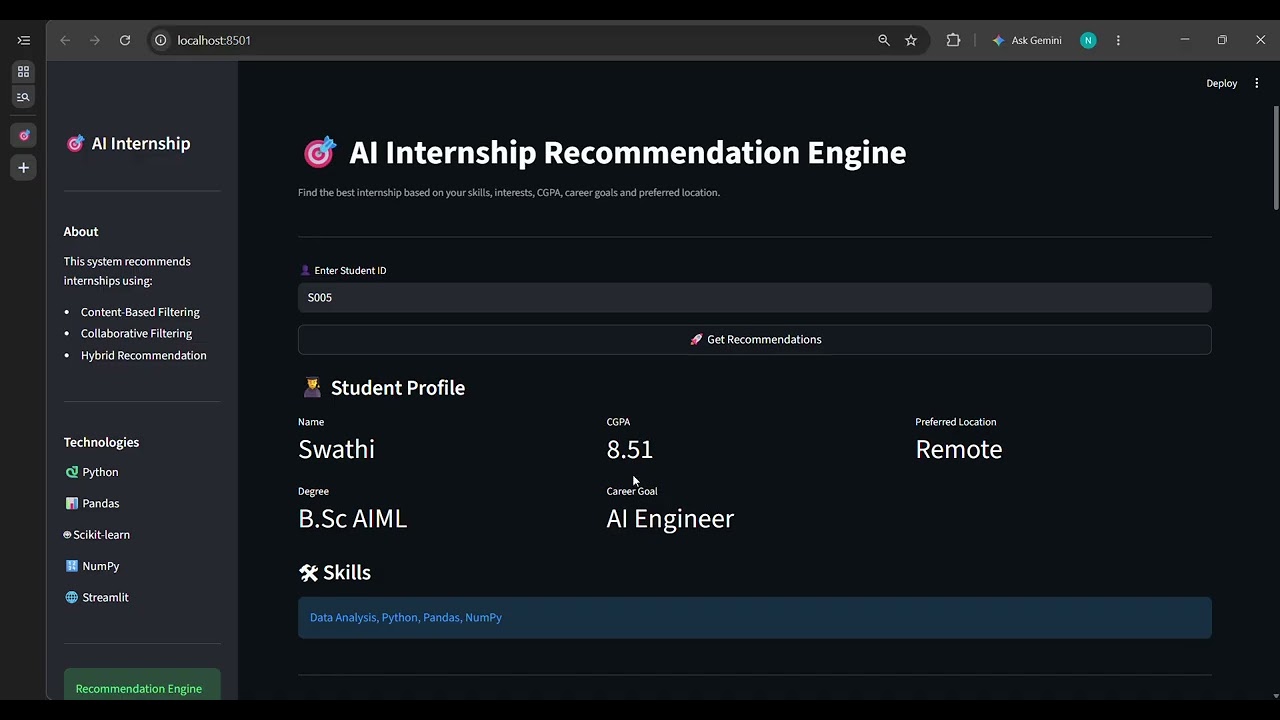Click the Get Recommendations button
Image resolution: width=1280 pixels, height=720 pixels.
754,339
